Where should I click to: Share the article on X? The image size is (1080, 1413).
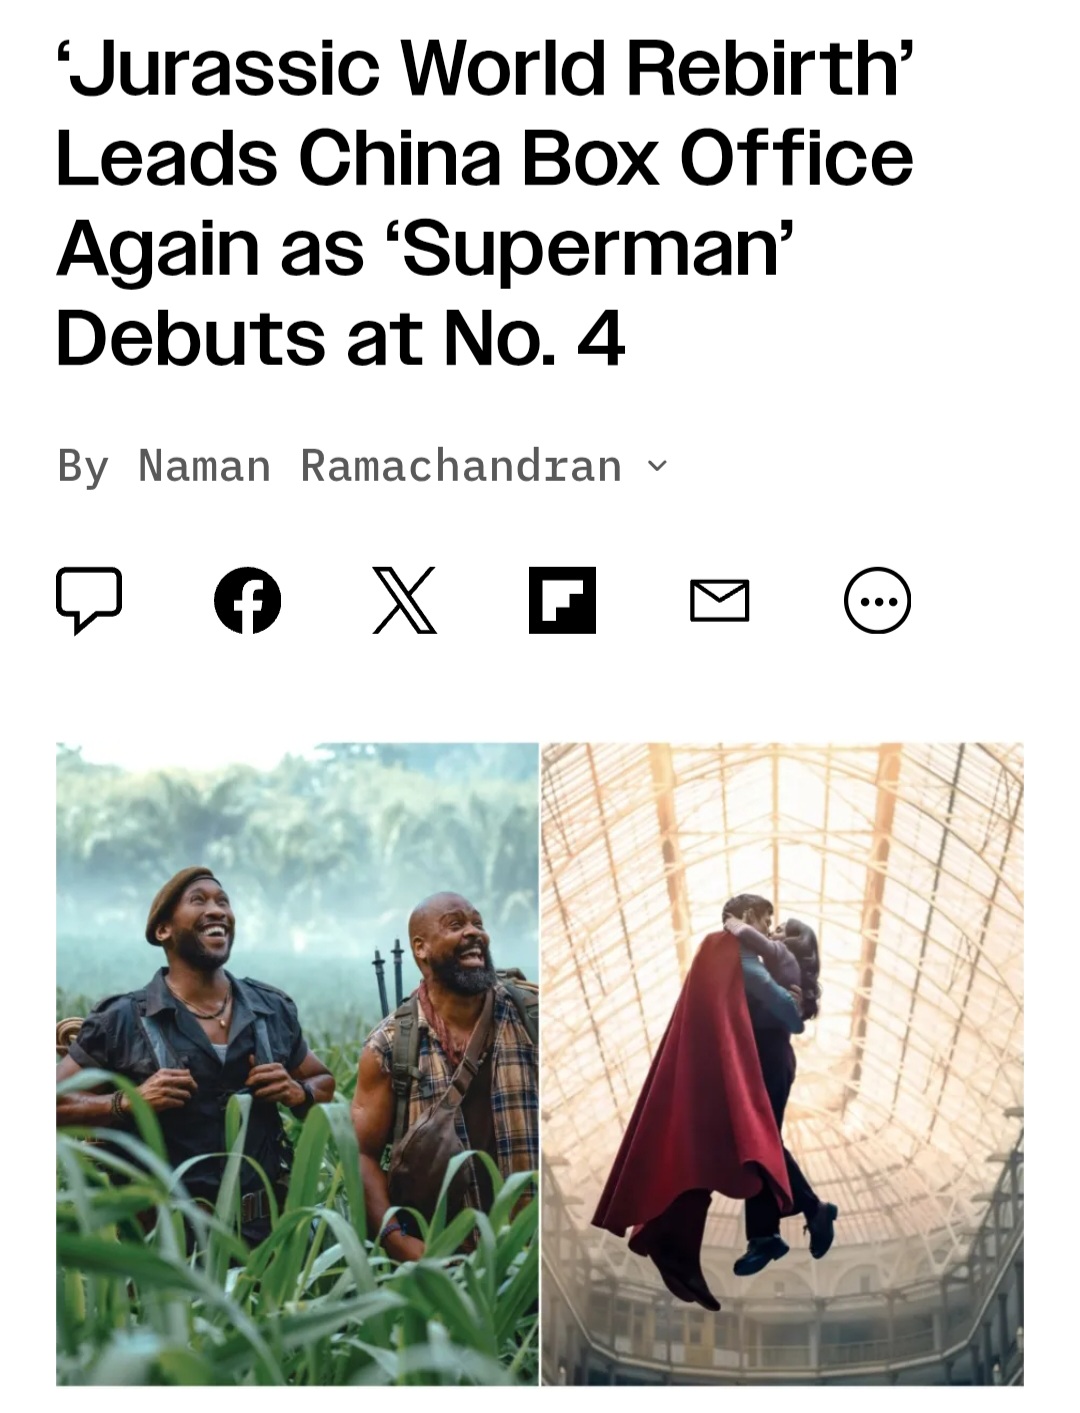click(404, 600)
